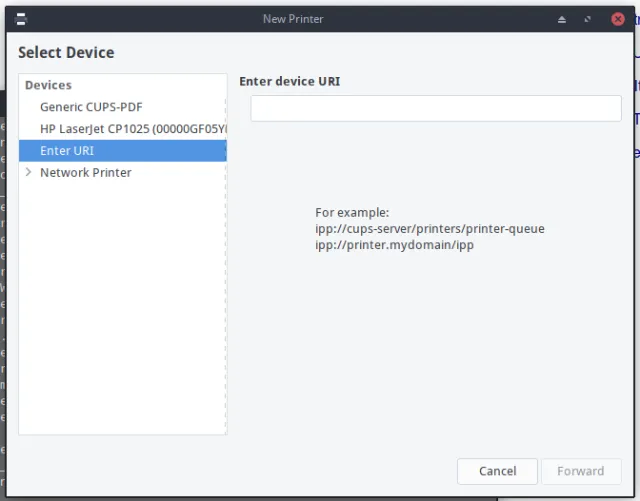Open the printer window menu icon
The image size is (640, 501).
click(21, 19)
